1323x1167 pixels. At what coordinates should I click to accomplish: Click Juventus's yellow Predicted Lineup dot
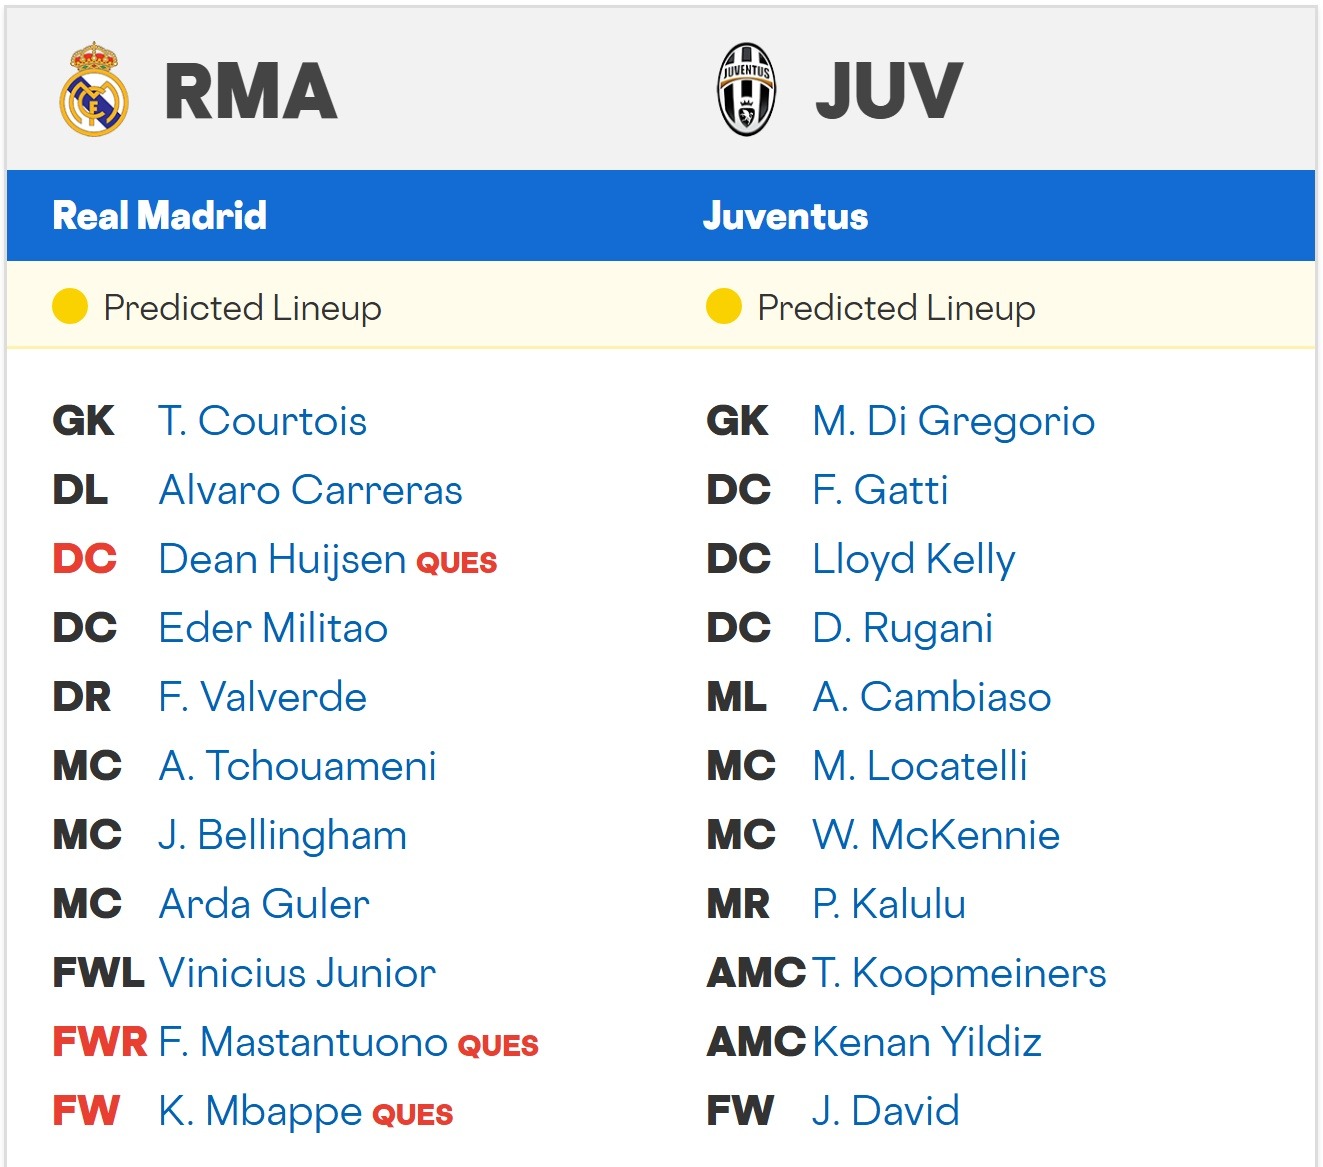pyautogui.click(x=723, y=307)
